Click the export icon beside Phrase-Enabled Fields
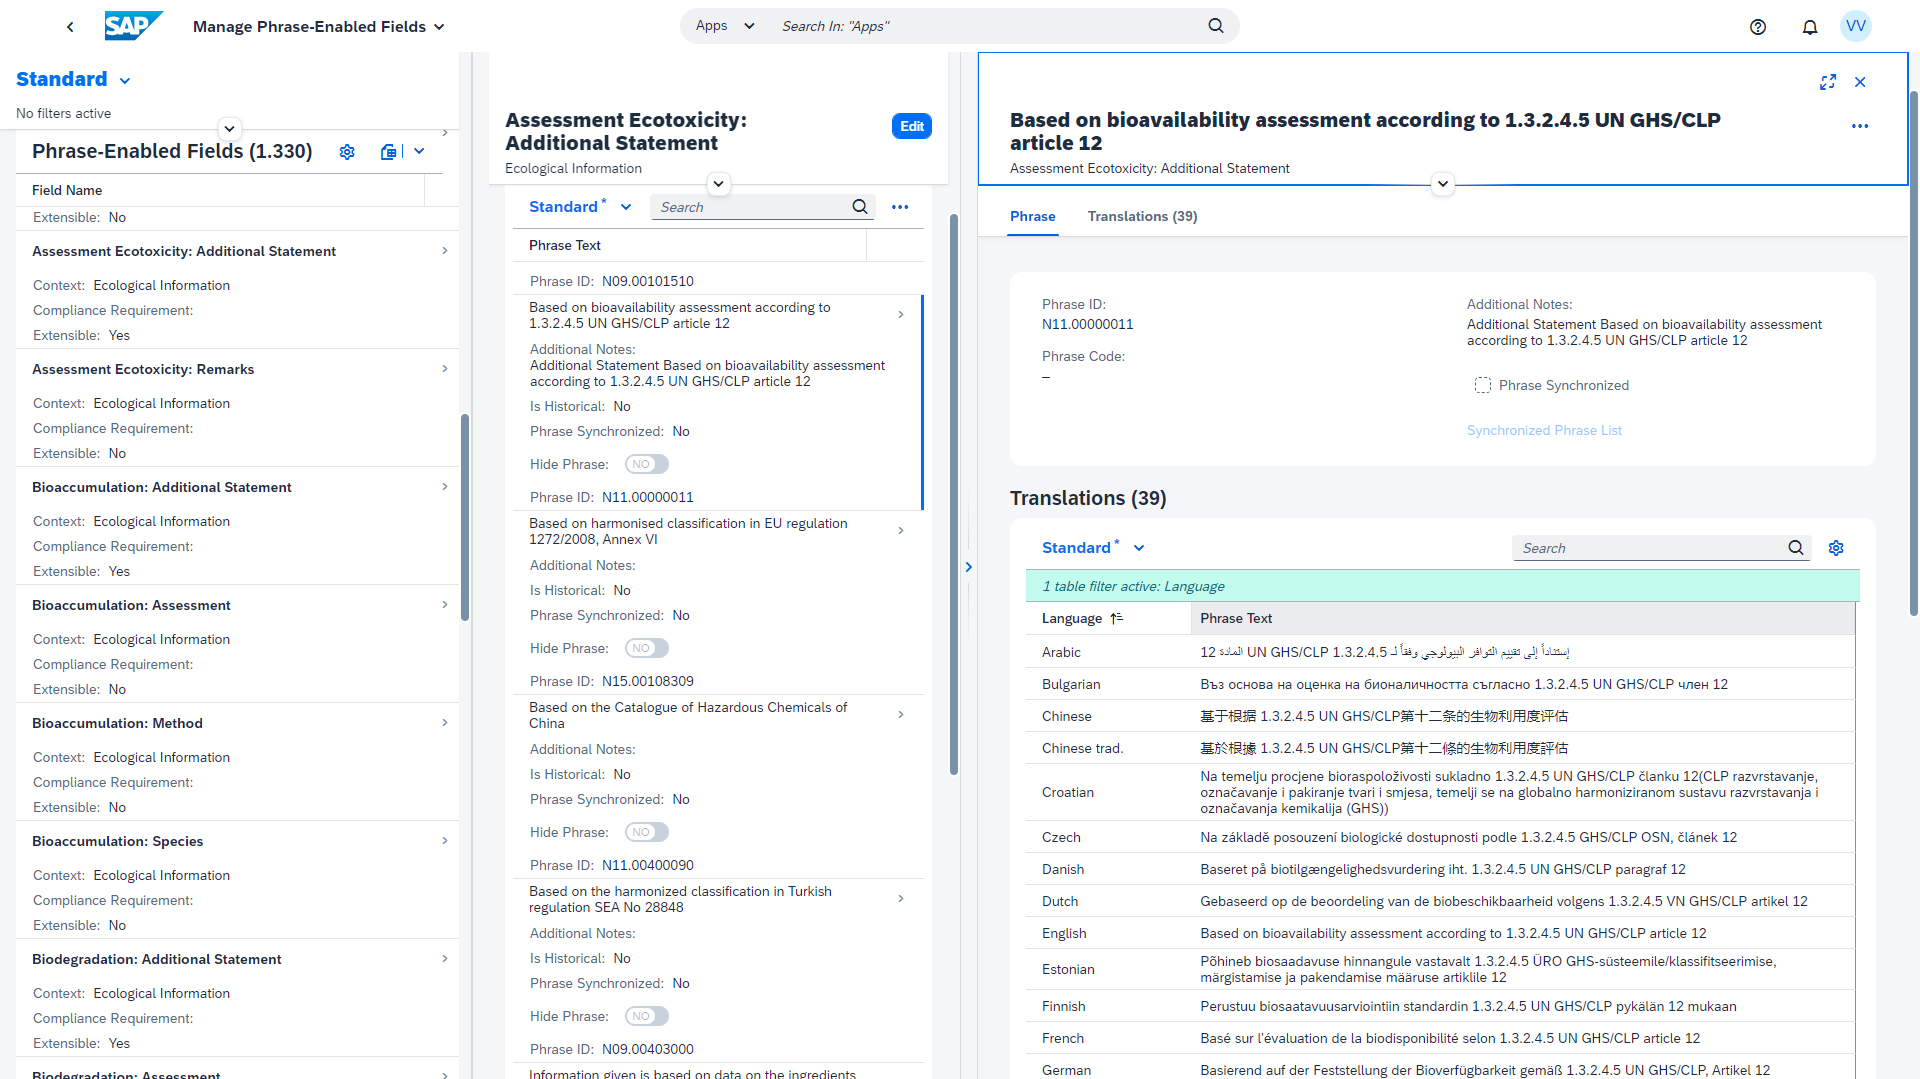1920x1079 pixels. click(388, 152)
